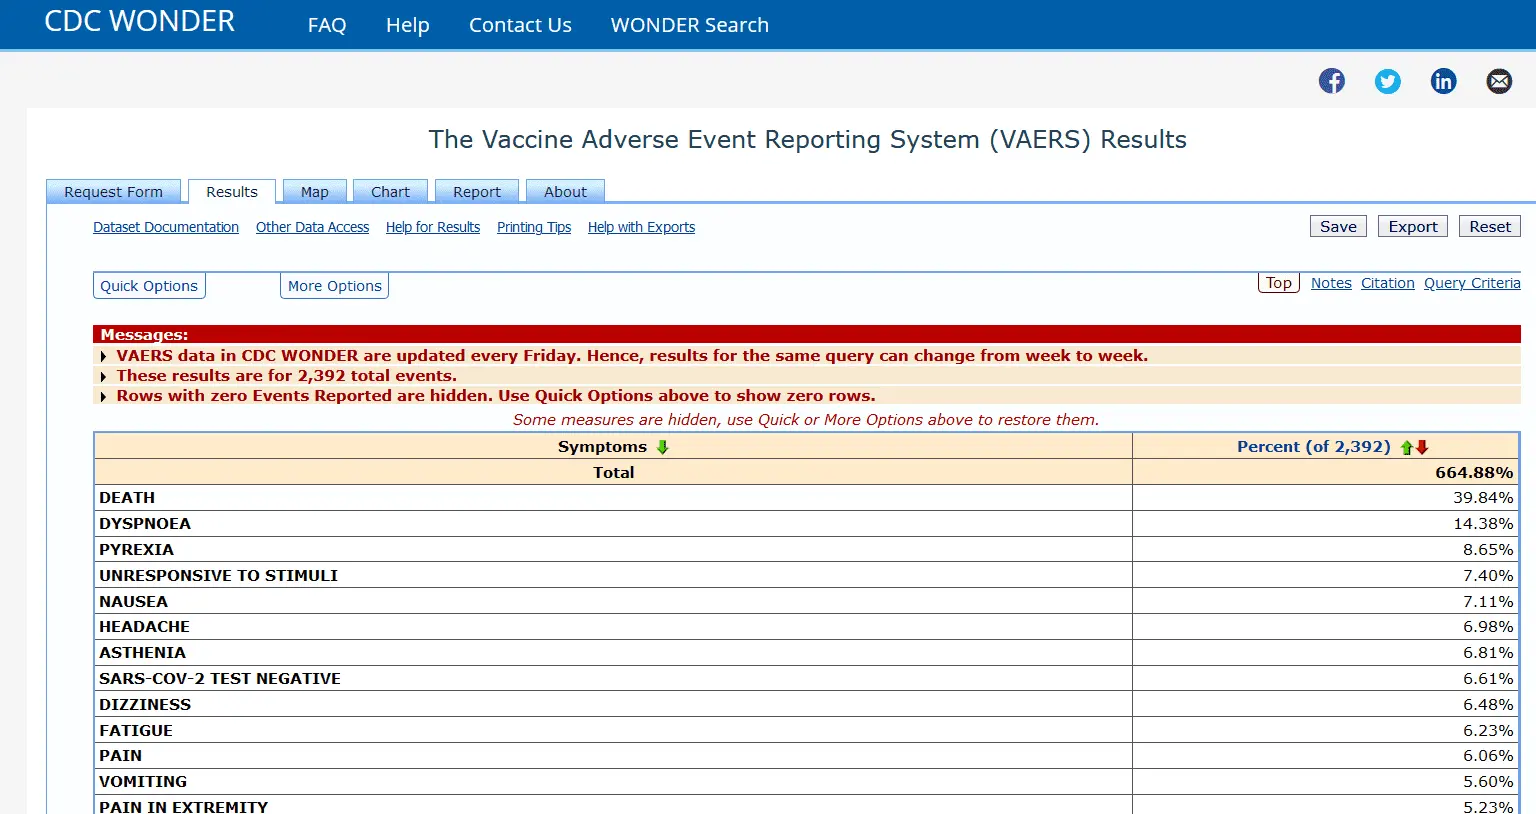Share this page on Twitter
Screen dimensions: 1536x814
(x=1387, y=81)
